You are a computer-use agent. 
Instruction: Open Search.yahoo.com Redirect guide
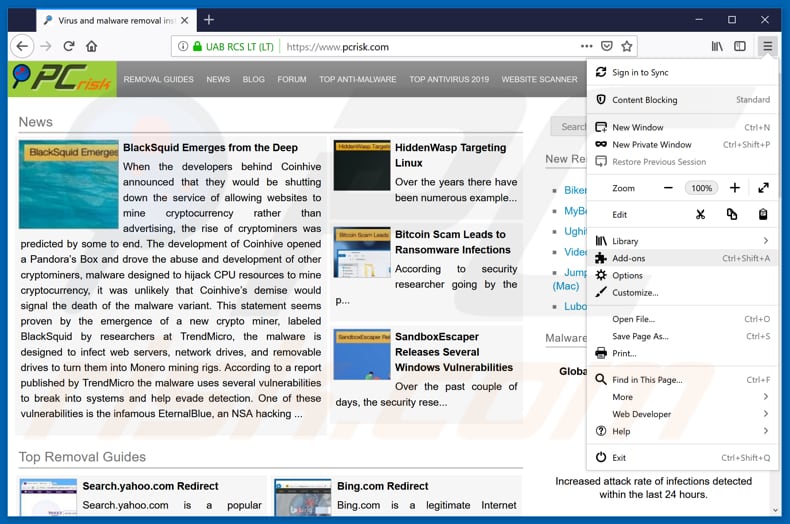[x=150, y=486]
